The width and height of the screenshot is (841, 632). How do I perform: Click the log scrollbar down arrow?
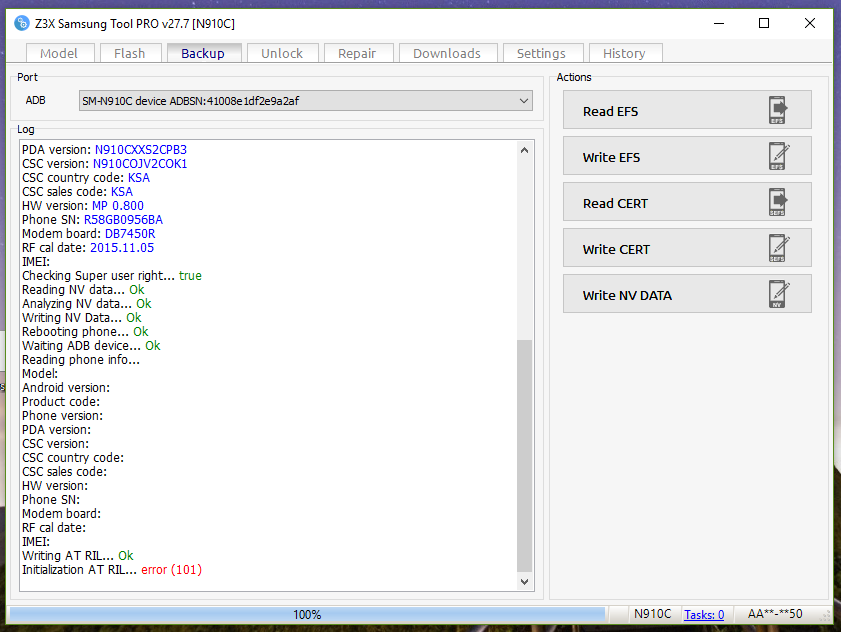(x=525, y=582)
